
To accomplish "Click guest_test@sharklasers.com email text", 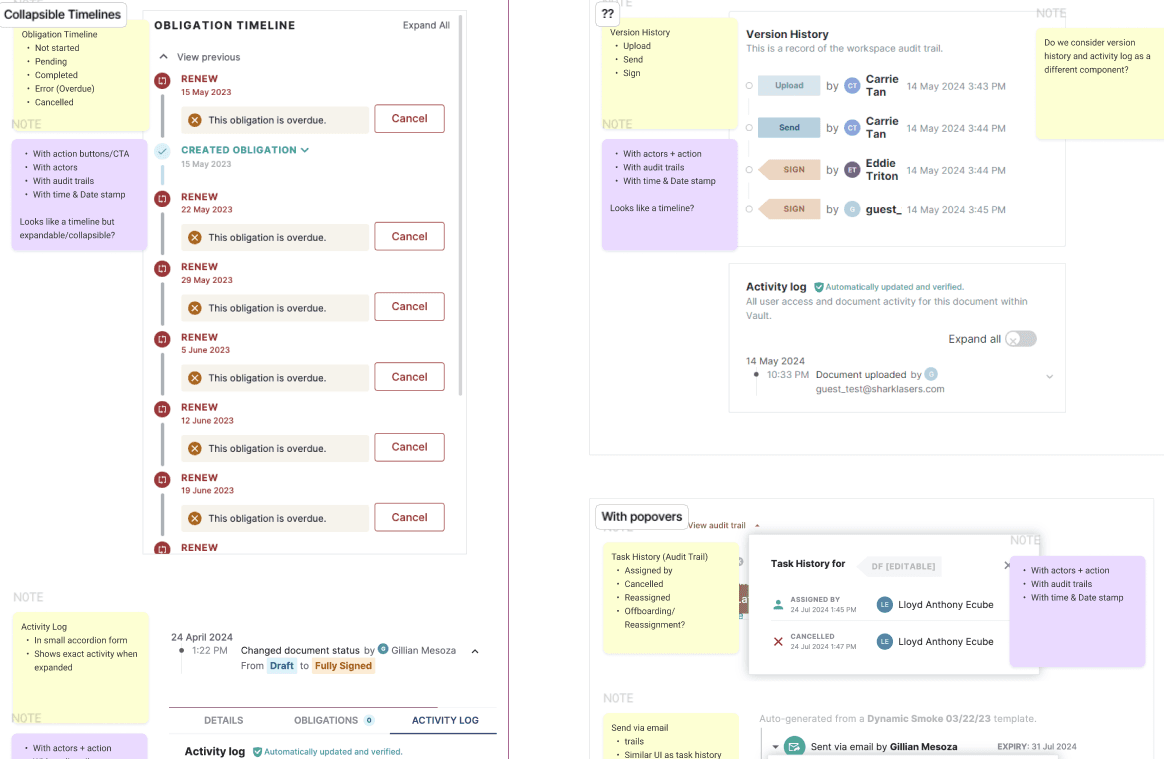I will (880, 388).
